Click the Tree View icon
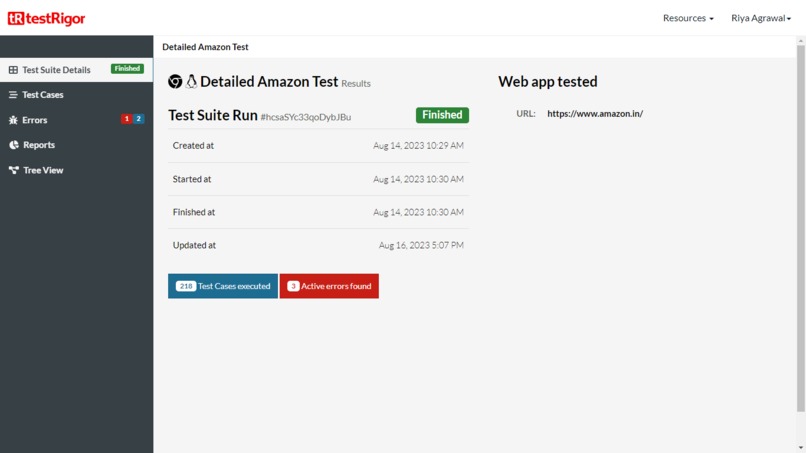This screenshot has width=806, height=453. pyautogui.click(x=13, y=170)
